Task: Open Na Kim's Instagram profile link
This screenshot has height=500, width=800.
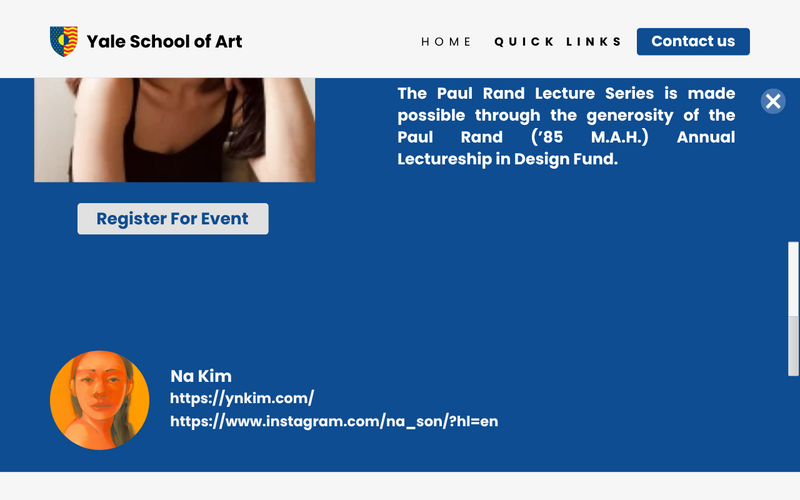Action: click(334, 421)
